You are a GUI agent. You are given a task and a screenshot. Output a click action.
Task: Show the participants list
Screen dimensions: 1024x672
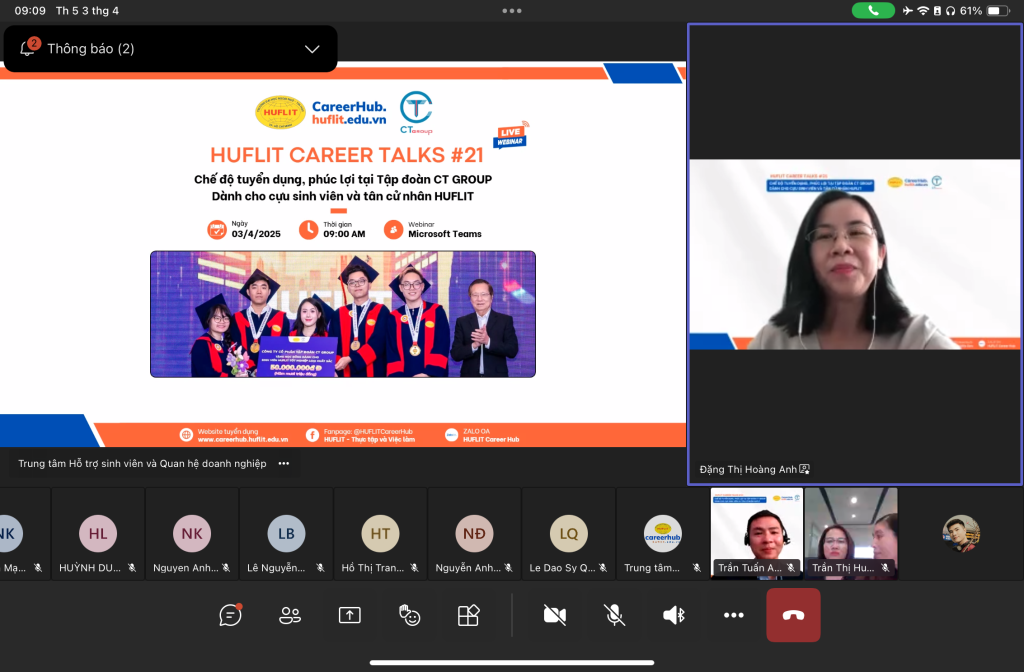point(290,615)
